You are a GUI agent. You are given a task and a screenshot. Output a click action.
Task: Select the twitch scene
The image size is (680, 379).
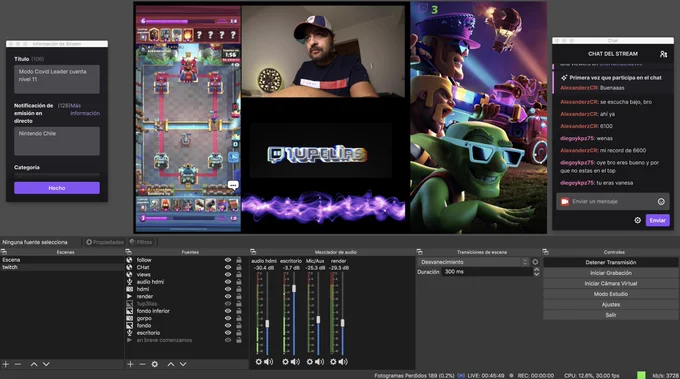pyautogui.click(x=62, y=267)
